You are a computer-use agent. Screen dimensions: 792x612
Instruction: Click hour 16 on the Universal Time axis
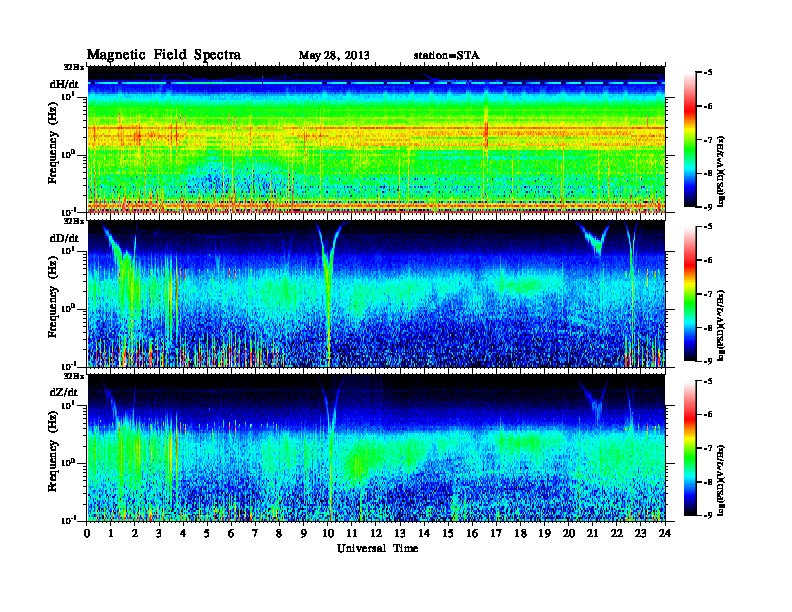(x=472, y=534)
